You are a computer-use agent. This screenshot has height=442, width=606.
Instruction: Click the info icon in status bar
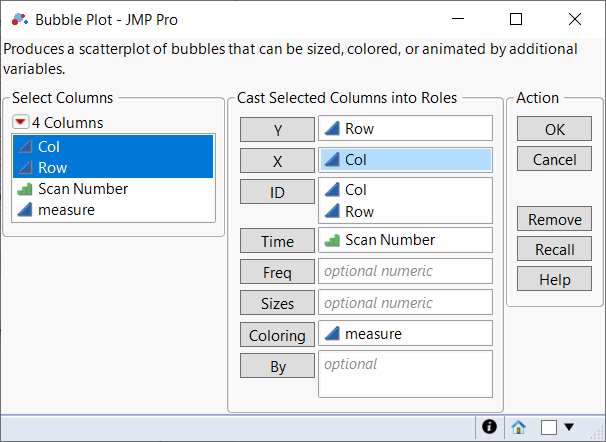coord(489,427)
